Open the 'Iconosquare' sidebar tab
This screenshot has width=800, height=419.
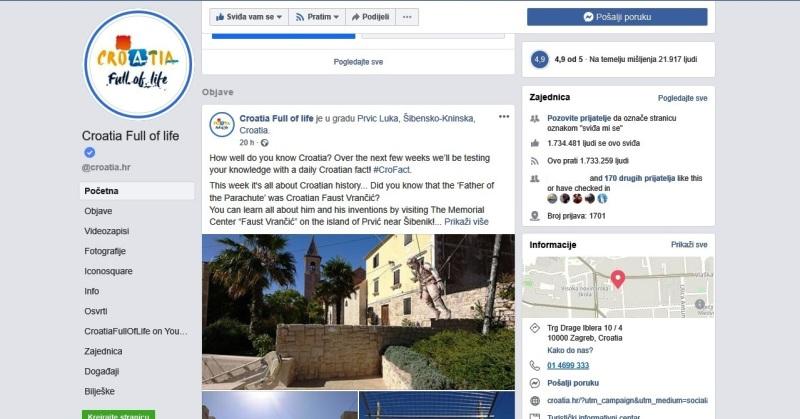coord(108,271)
